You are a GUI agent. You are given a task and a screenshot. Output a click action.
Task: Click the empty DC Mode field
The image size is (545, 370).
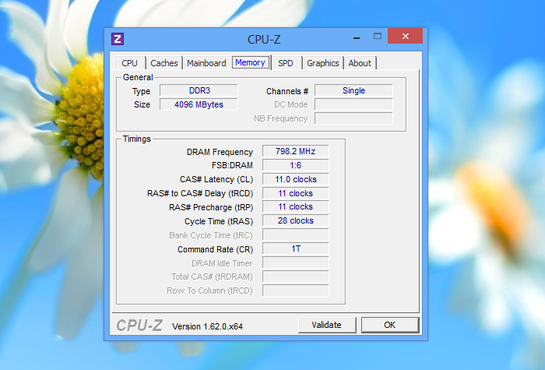click(x=353, y=105)
